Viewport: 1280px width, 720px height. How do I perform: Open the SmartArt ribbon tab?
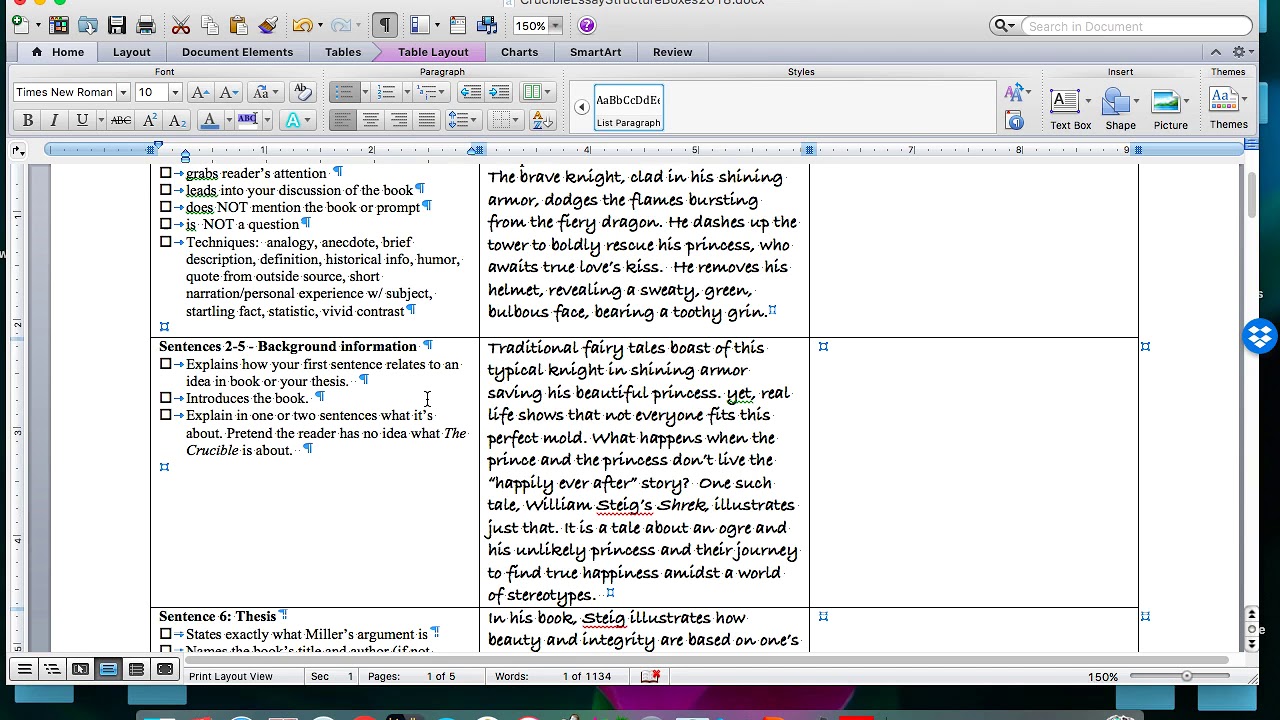pos(595,52)
